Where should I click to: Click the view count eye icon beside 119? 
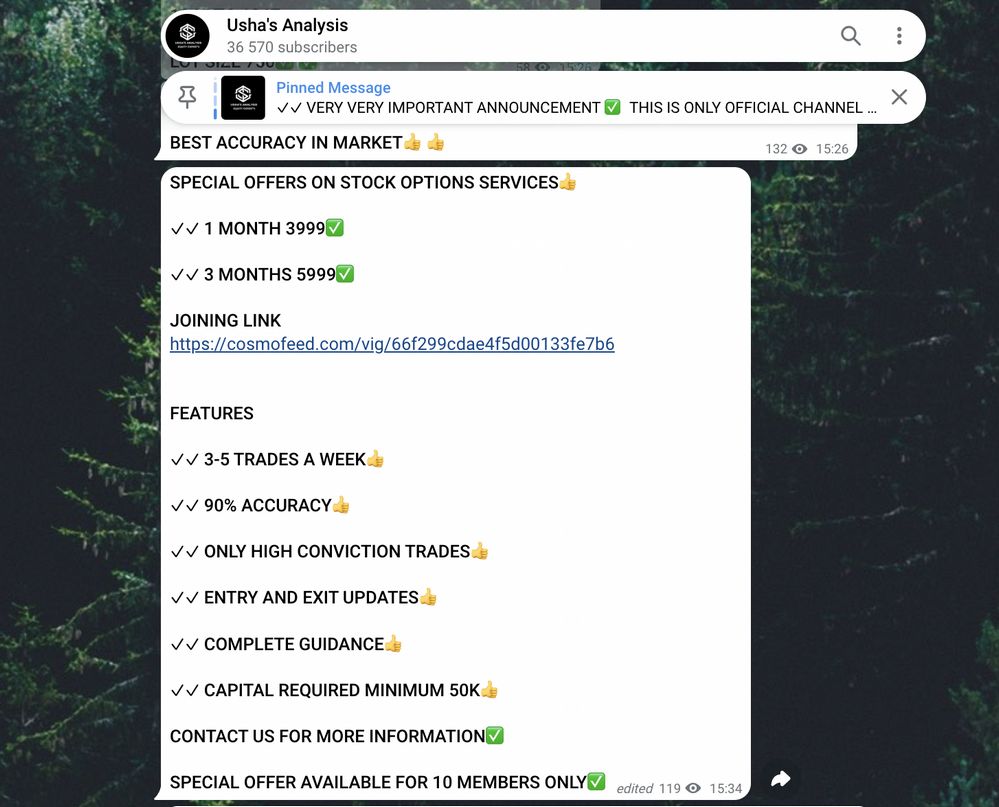click(693, 789)
